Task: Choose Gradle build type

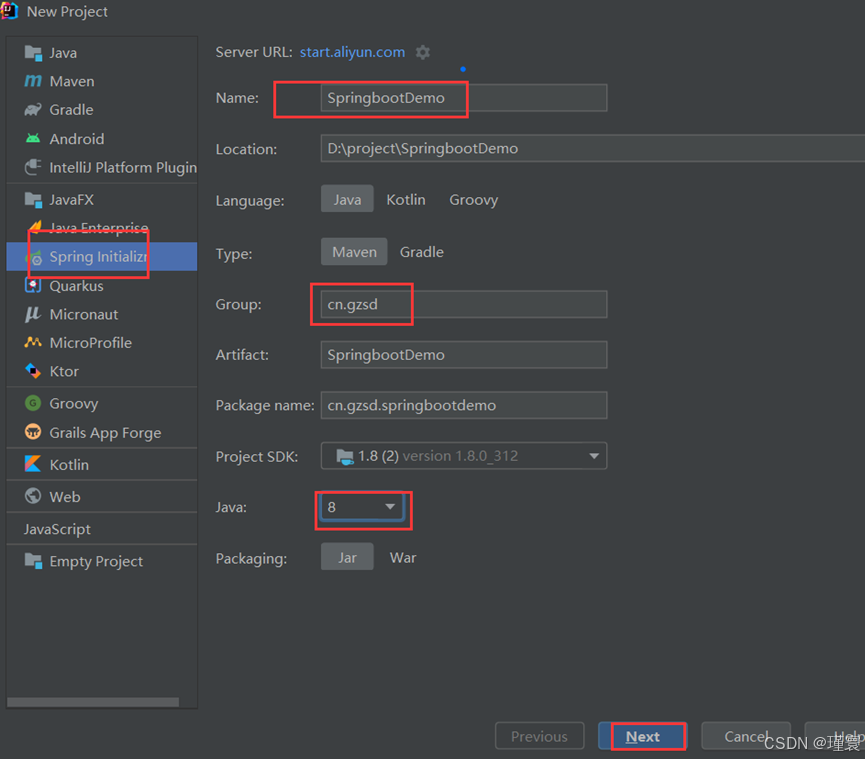Action: [x=421, y=252]
